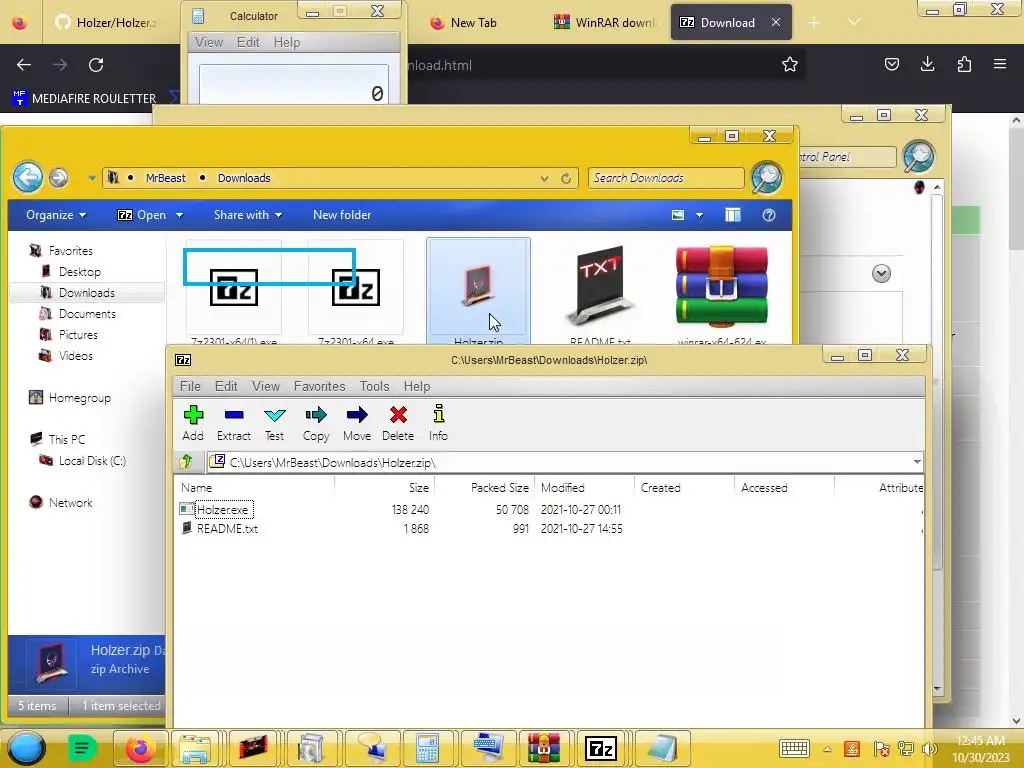Viewport: 1024px width, 768px height.
Task: Open Firefox from the taskbar
Action: (x=140, y=748)
